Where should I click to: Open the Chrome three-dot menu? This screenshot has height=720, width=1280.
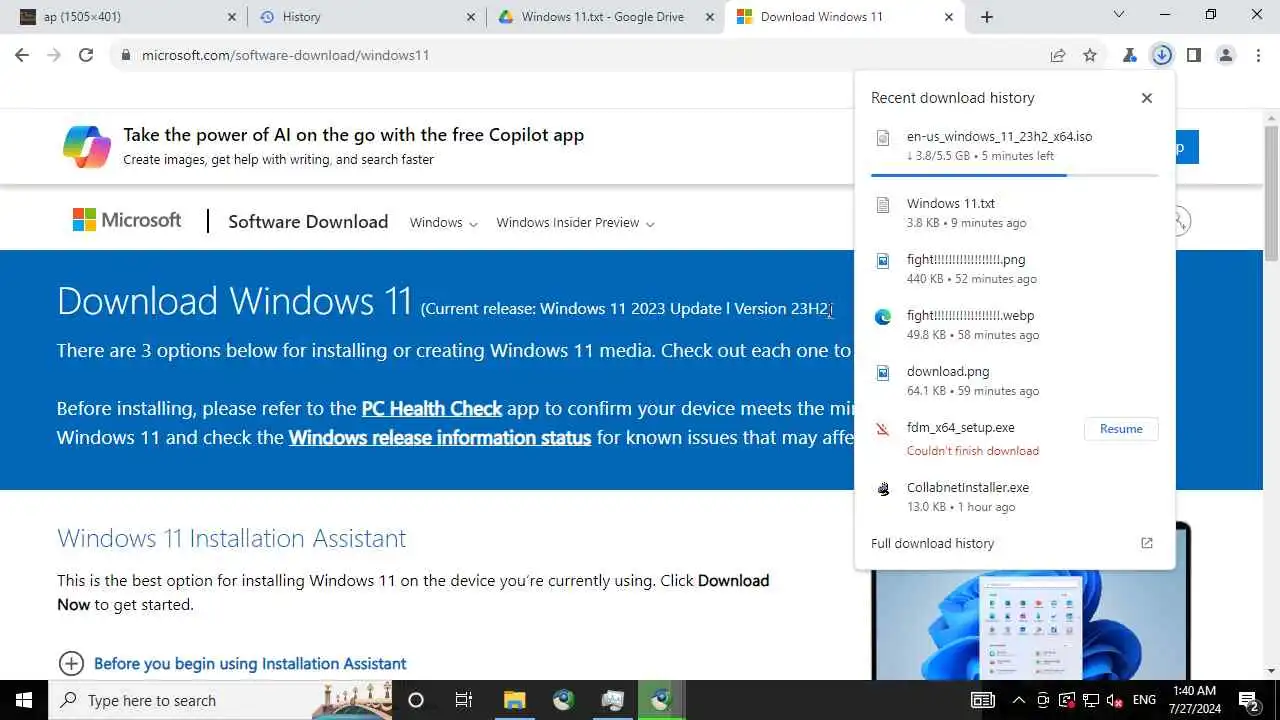(1258, 56)
